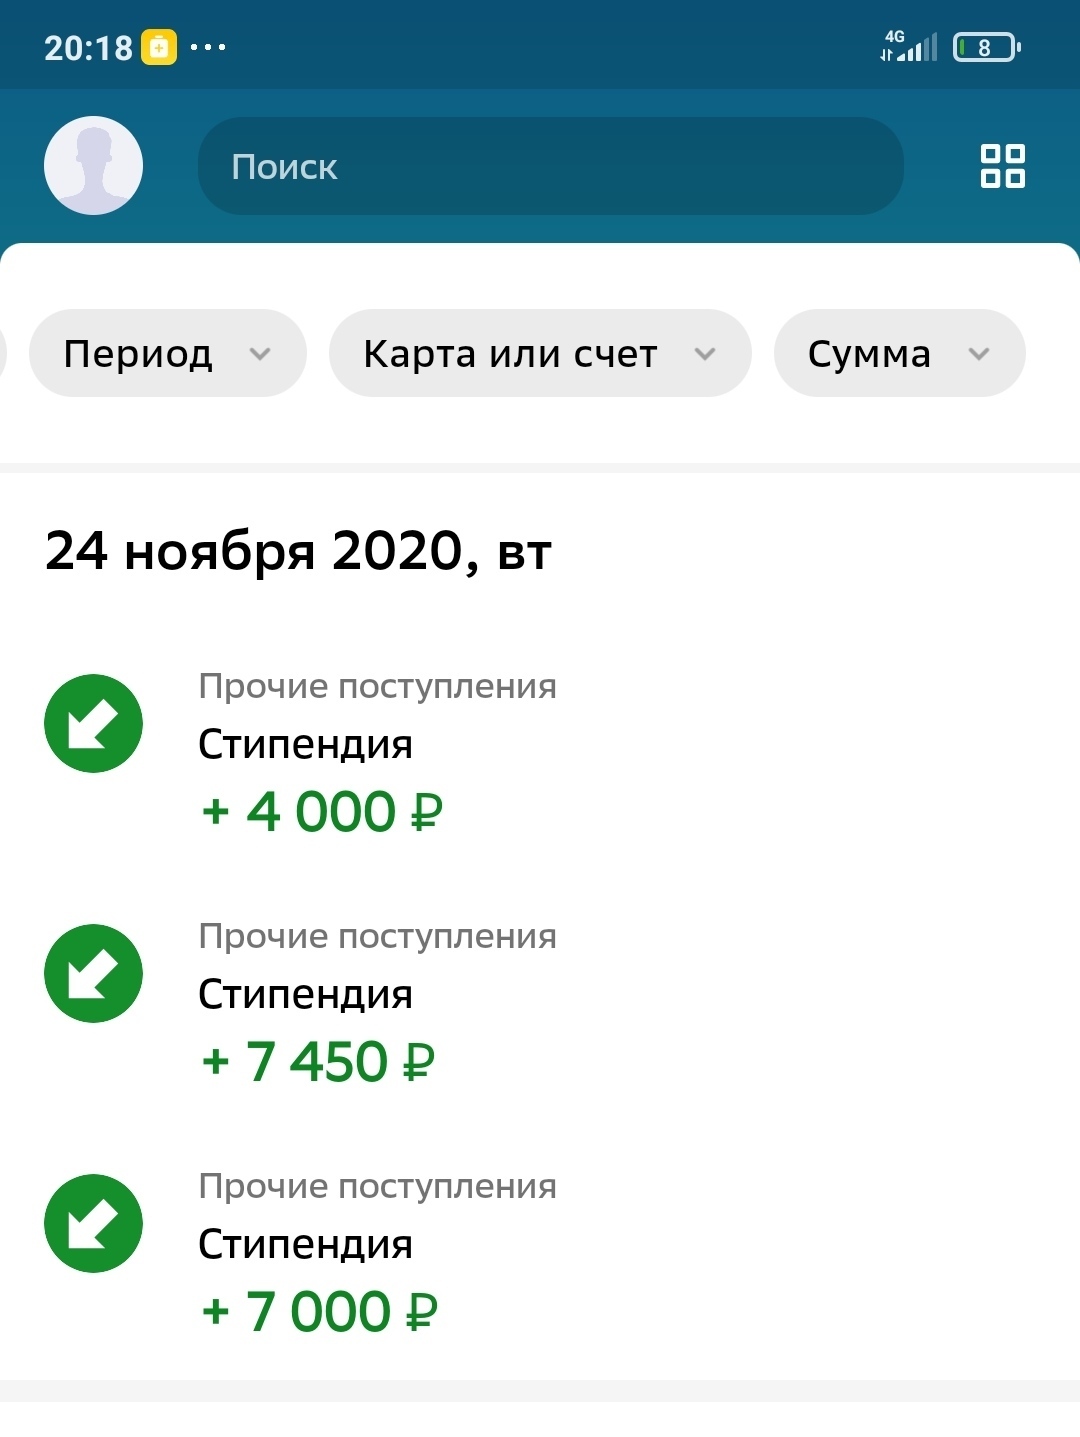The width and height of the screenshot is (1080, 1437).
Task: Tap the incoming arrow icon for 7 000 ₽
Action: tap(93, 1223)
